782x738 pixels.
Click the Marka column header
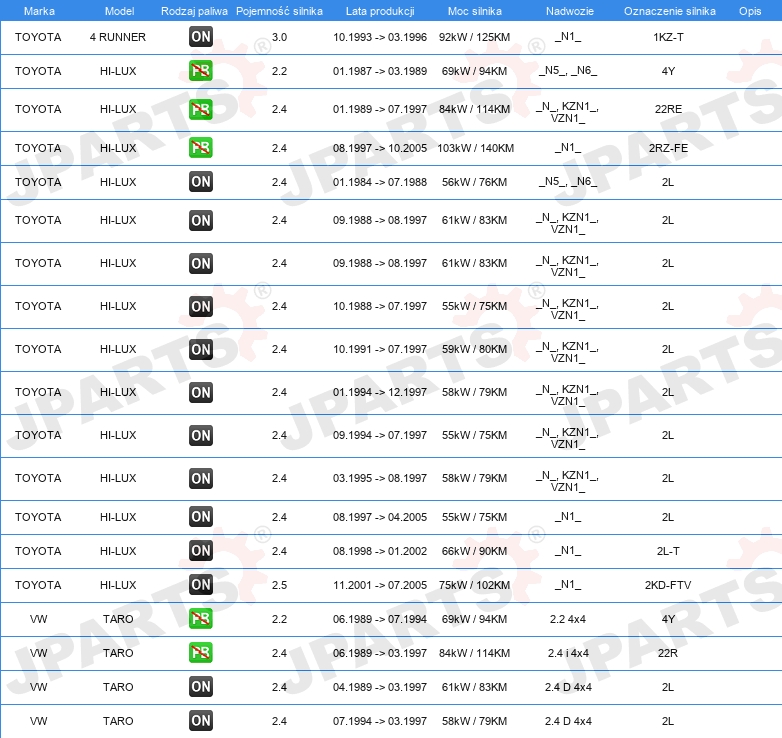click(x=39, y=11)
